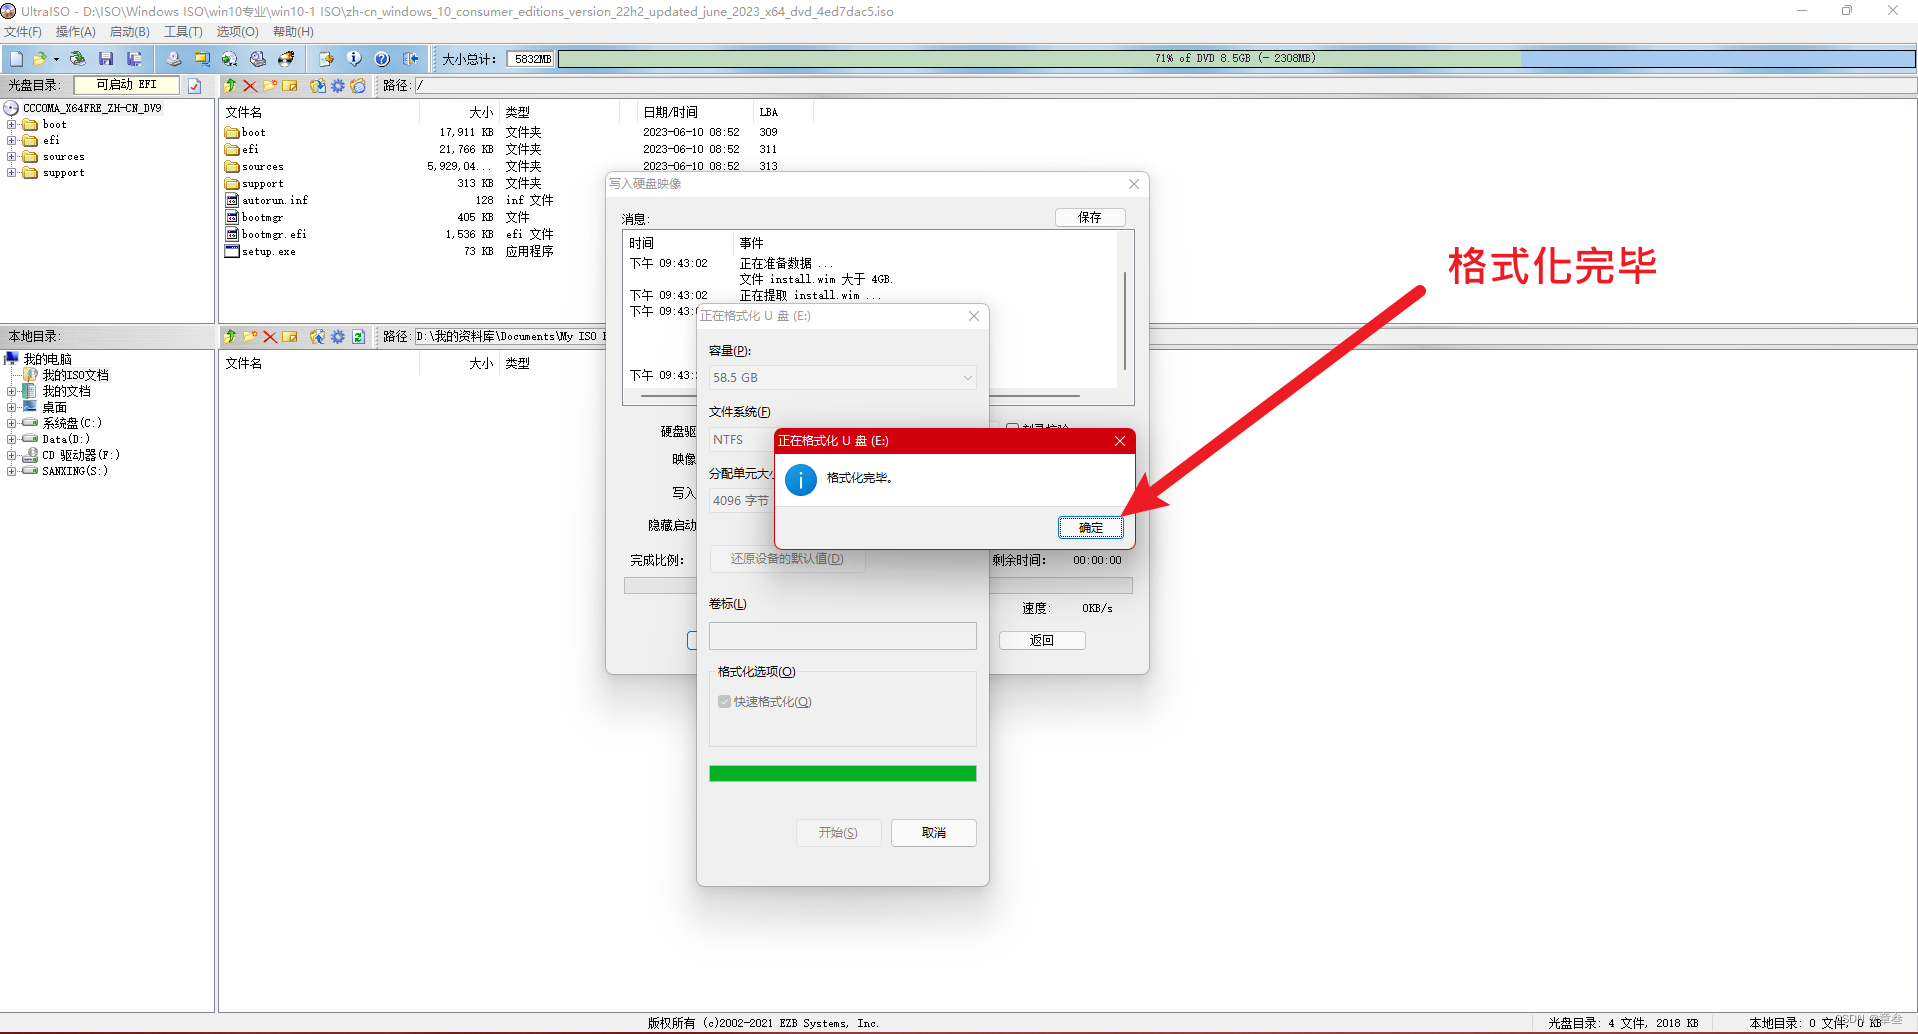Toggle the 快速格式化 checkbox
The image size is (1918, 1034).
point(725,702)
